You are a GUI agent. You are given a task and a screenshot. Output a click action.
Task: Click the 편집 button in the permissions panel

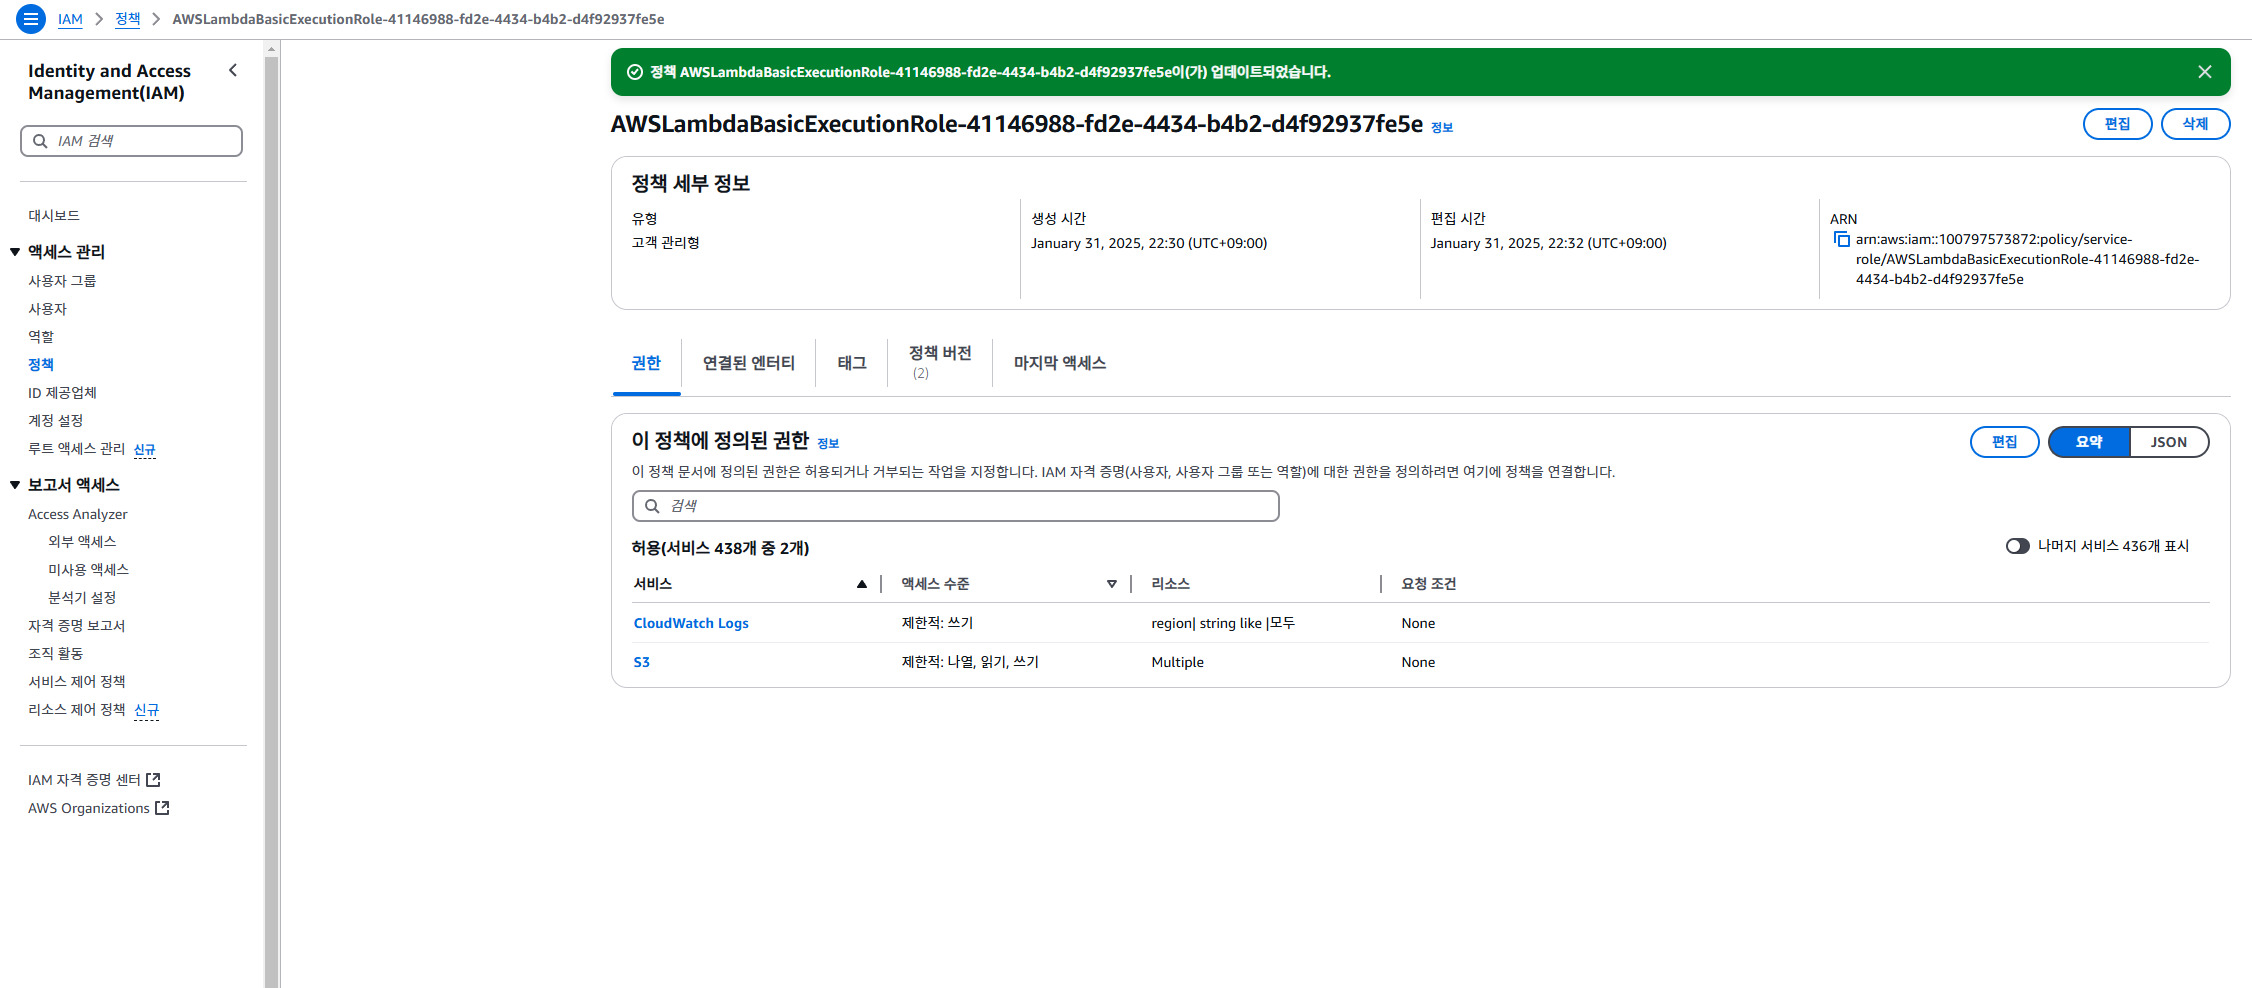pos(2004,442)
